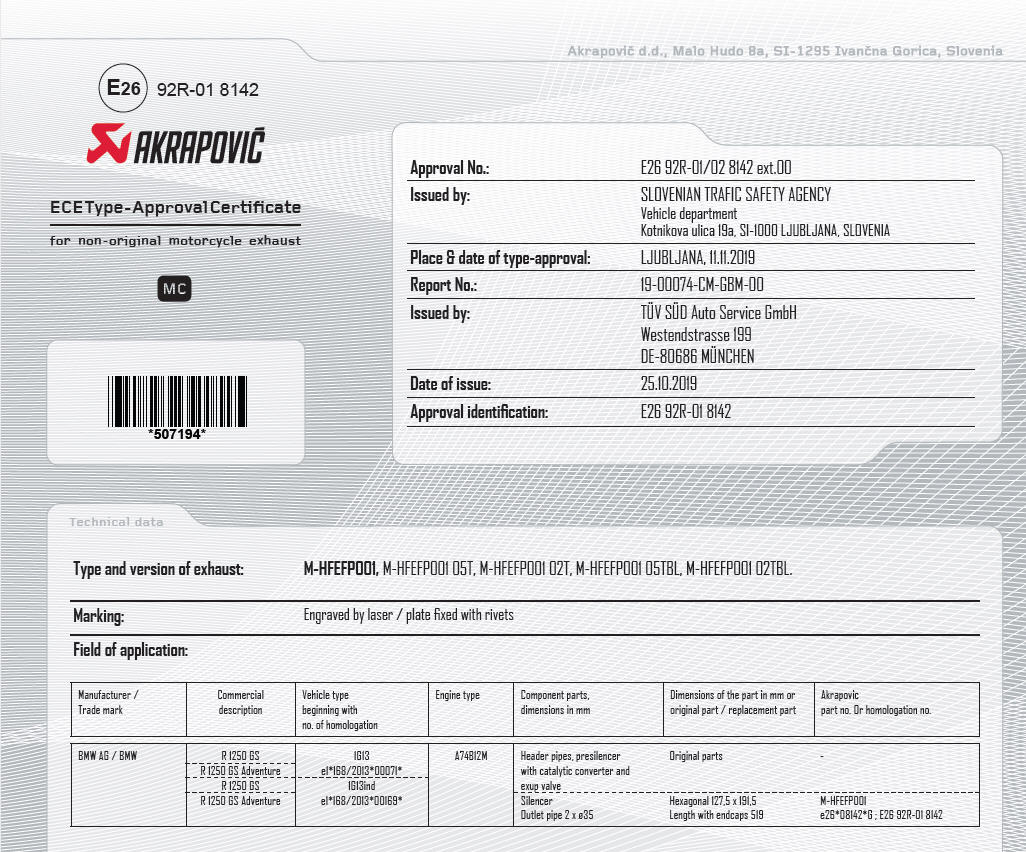The height and width of the screenshot is (852, 1026).
Task: Select 'E26 92R-01 8142' approval identification value
Action: pos(686,412)
